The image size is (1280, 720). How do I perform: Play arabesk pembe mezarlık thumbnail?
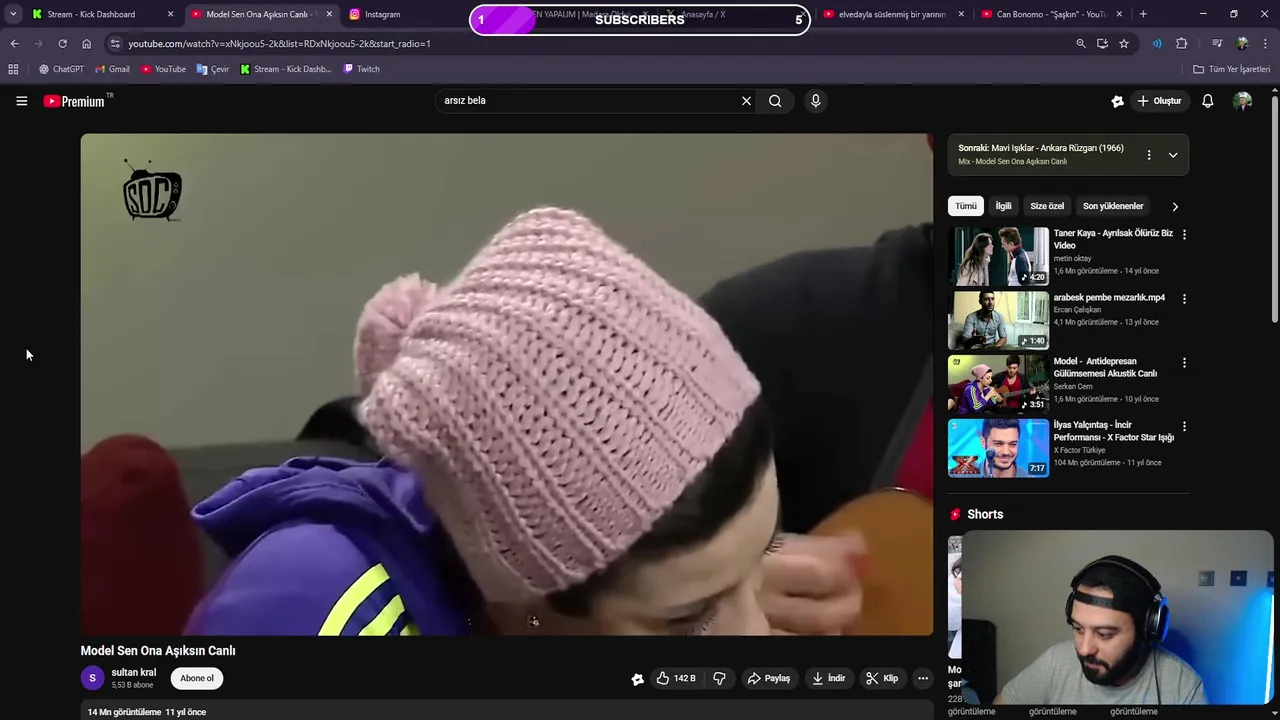click(x=998, y=320)
